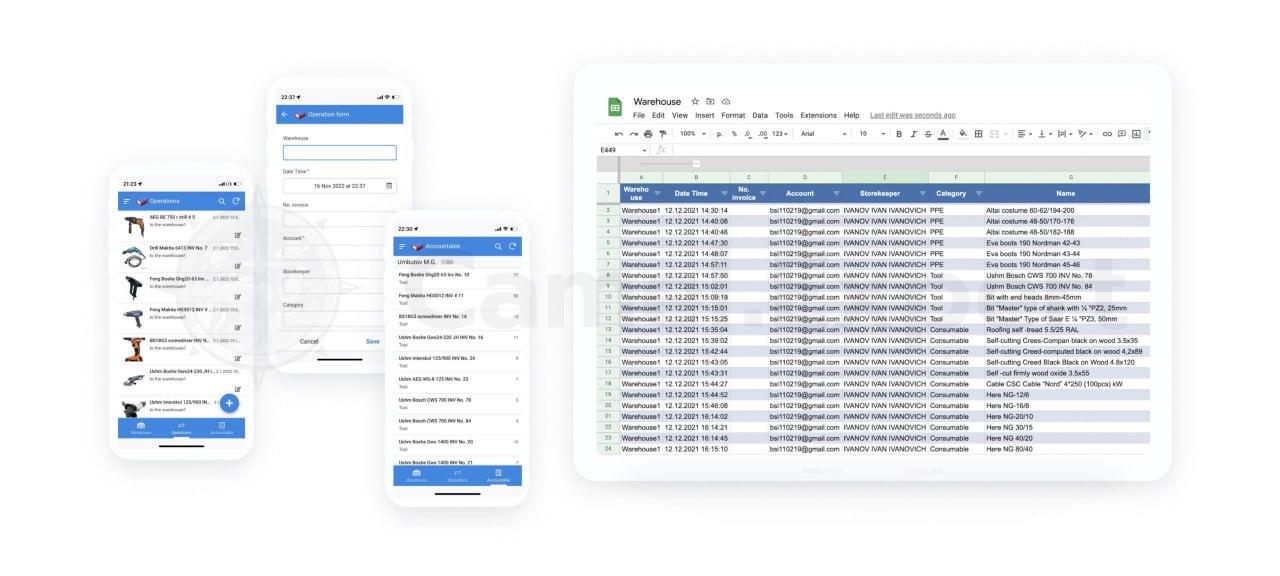Switch to Warehouse tab in Accountable screen
This screenshot has width=1280, height=576.
(x=416, y=475)
